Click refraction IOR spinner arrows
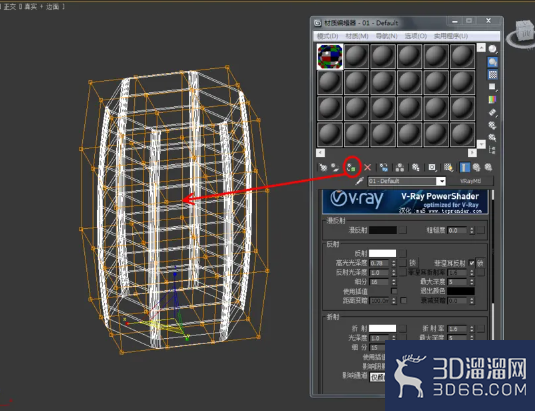The width and height of the screenshot is (535, 411). click(472, 329)
